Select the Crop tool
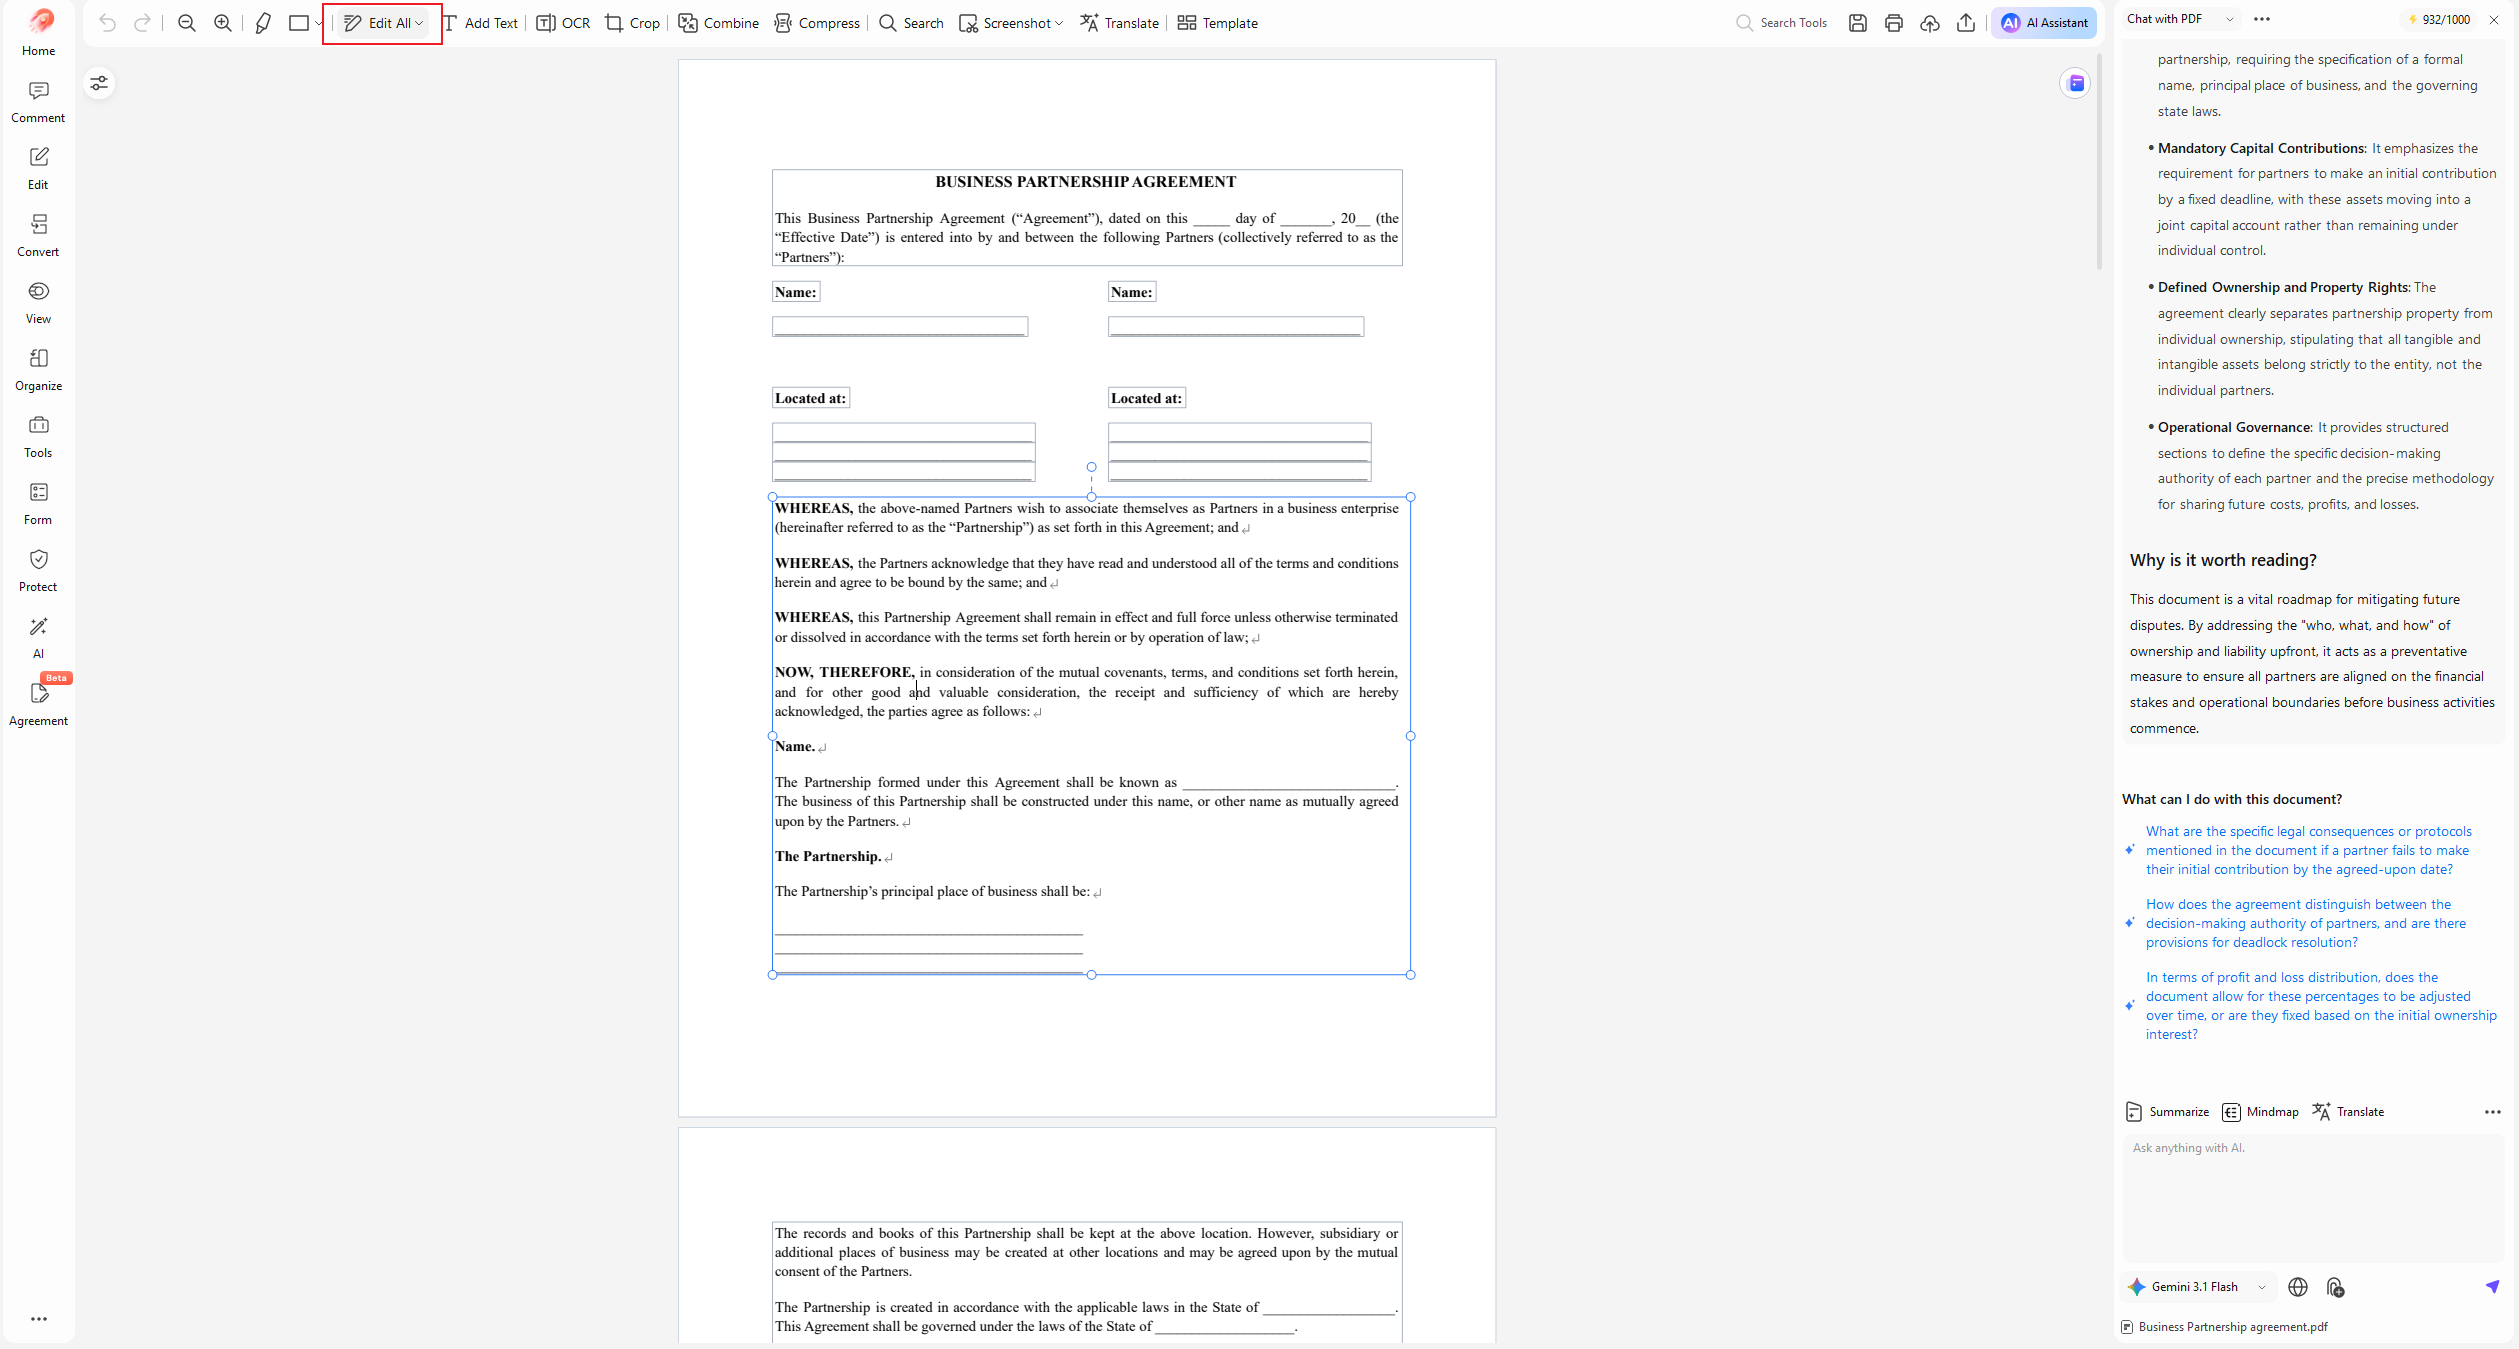This screenshot has width=2519, height=1349. [x=632, y=23]
